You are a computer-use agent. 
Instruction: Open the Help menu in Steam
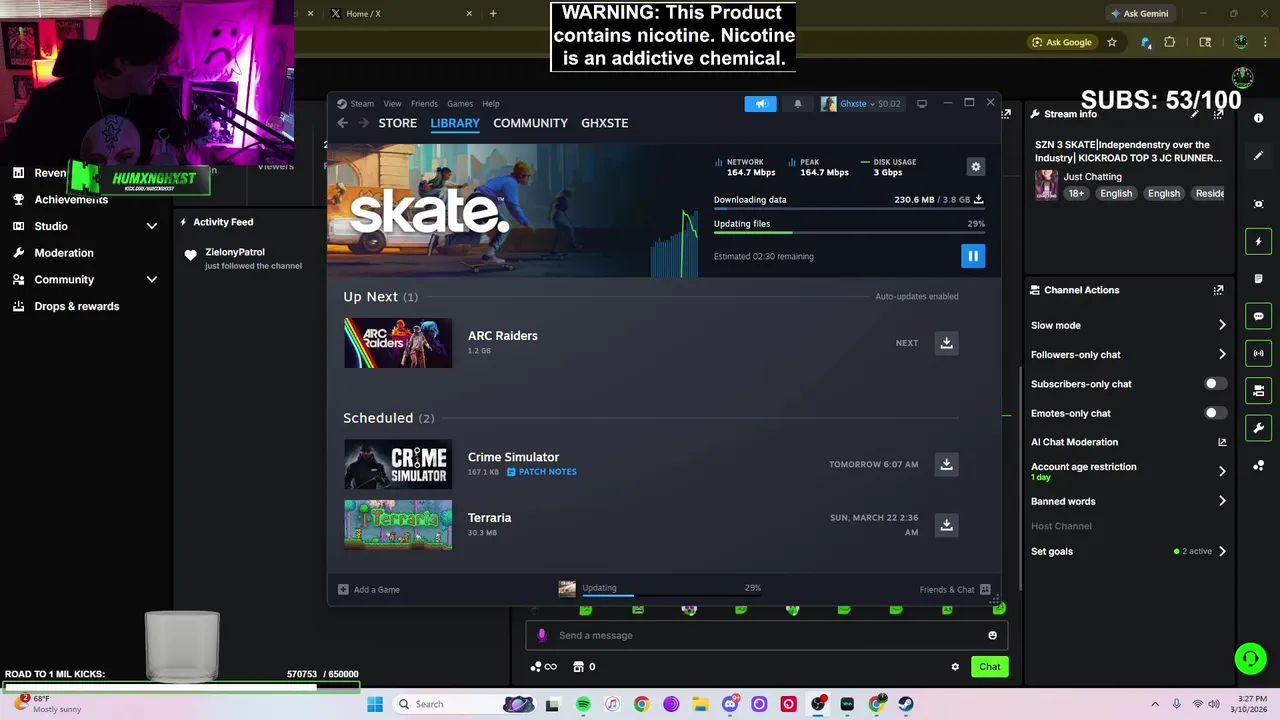(491, 104)
